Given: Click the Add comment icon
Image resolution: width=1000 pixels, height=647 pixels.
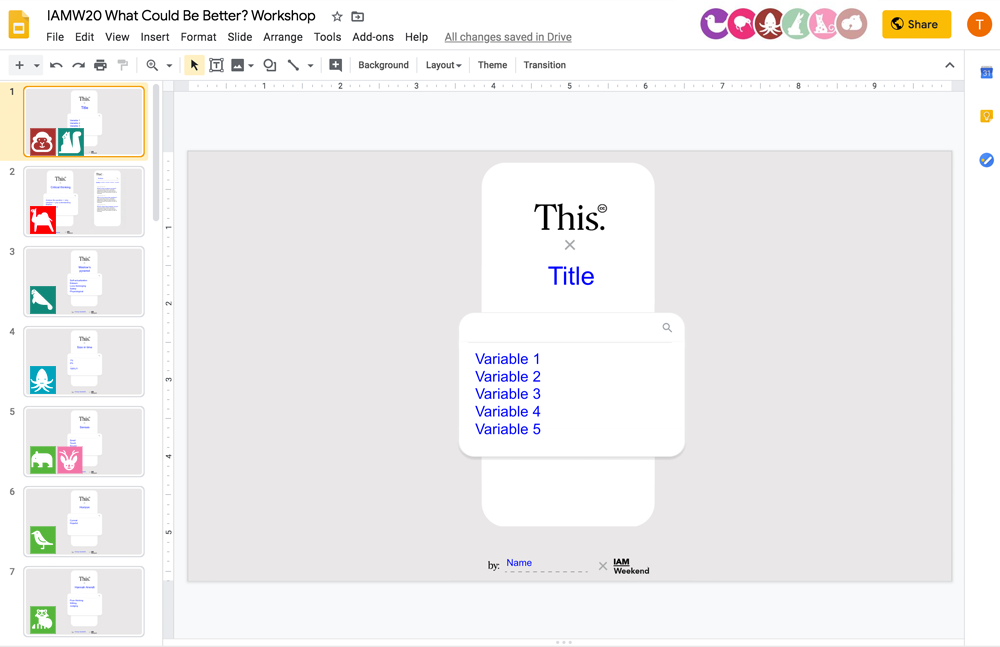Looking at the screenshot, I should click(x=335, y=65).
